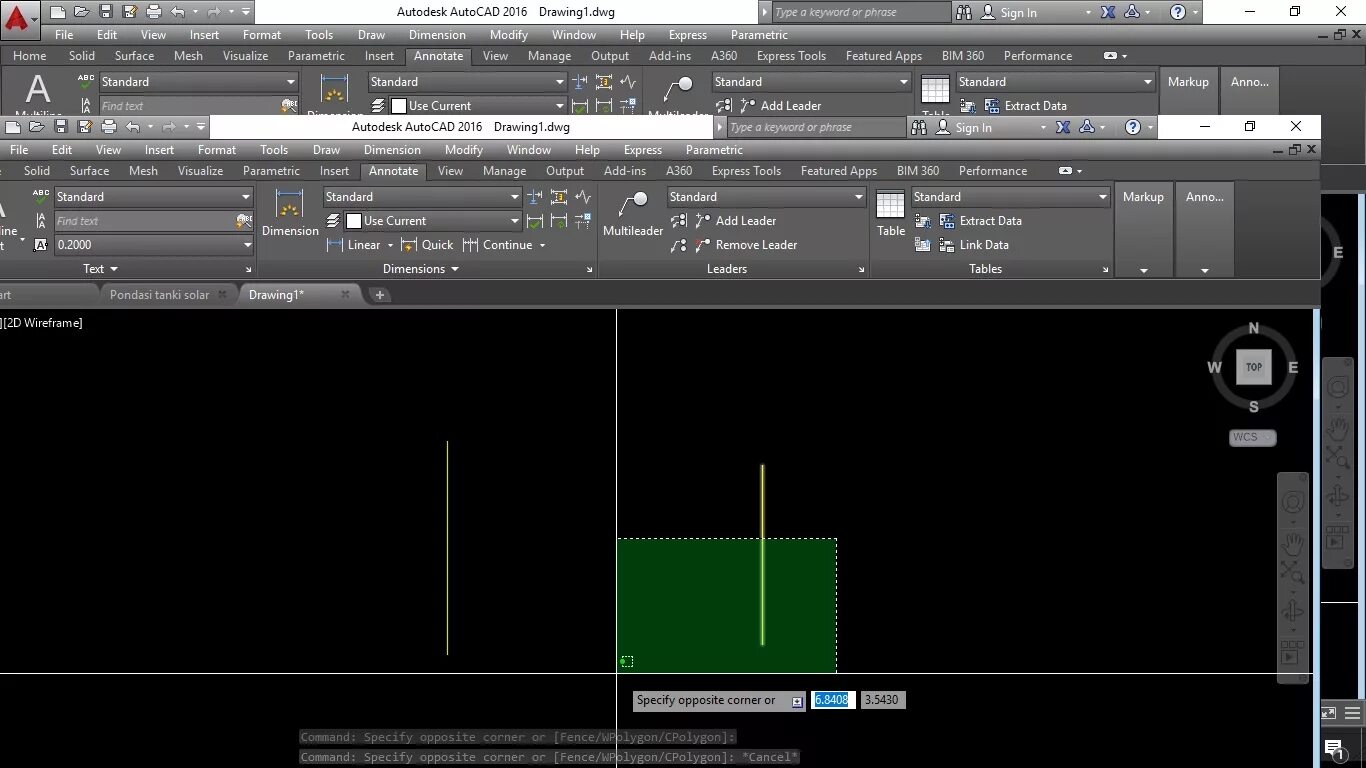
Task: Switch to the Manage ribbon tab in front window
Action: pos(504,171)
